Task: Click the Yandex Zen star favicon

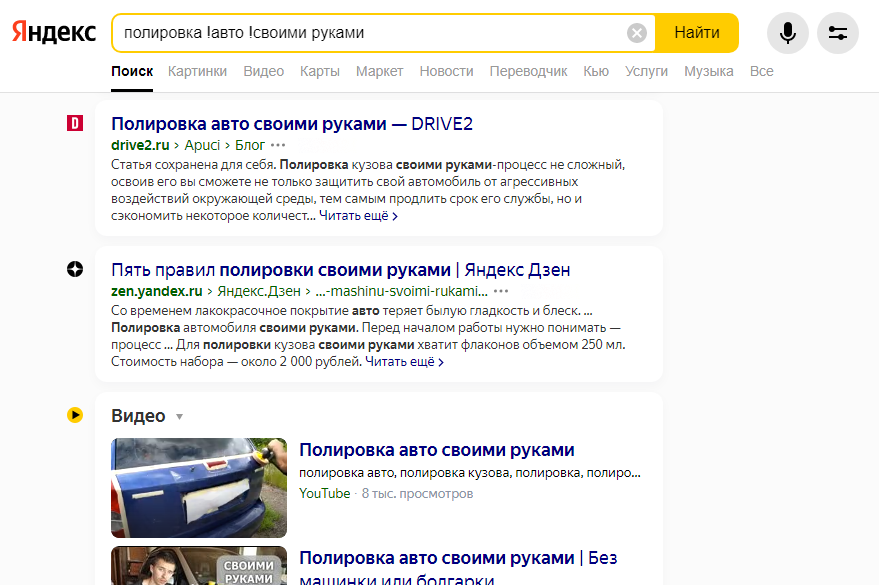Action: pyautogui.click(x=75, y=269)
